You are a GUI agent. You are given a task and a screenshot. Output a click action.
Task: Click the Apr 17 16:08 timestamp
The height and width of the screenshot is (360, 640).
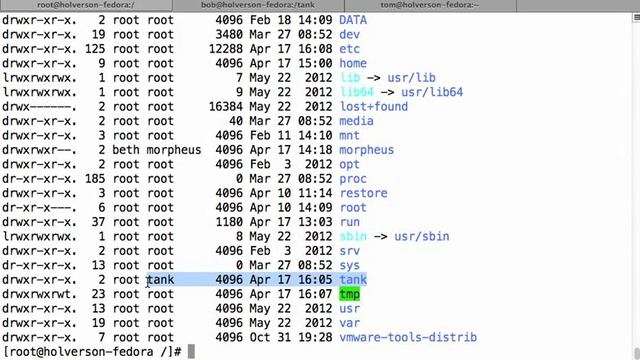[x=291, y=49]
